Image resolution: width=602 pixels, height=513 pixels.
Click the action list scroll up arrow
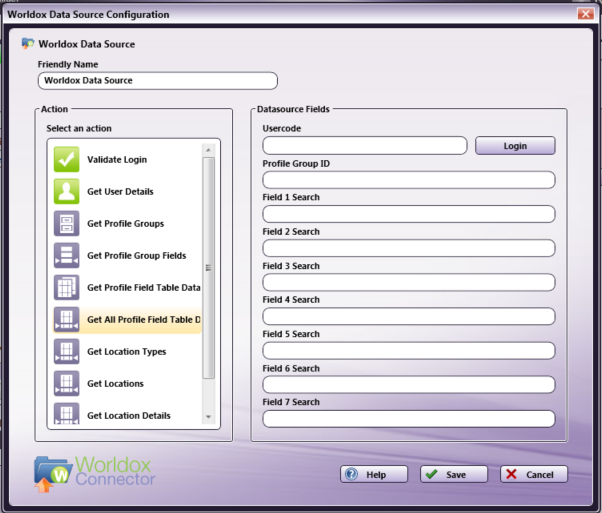(208, 150)
